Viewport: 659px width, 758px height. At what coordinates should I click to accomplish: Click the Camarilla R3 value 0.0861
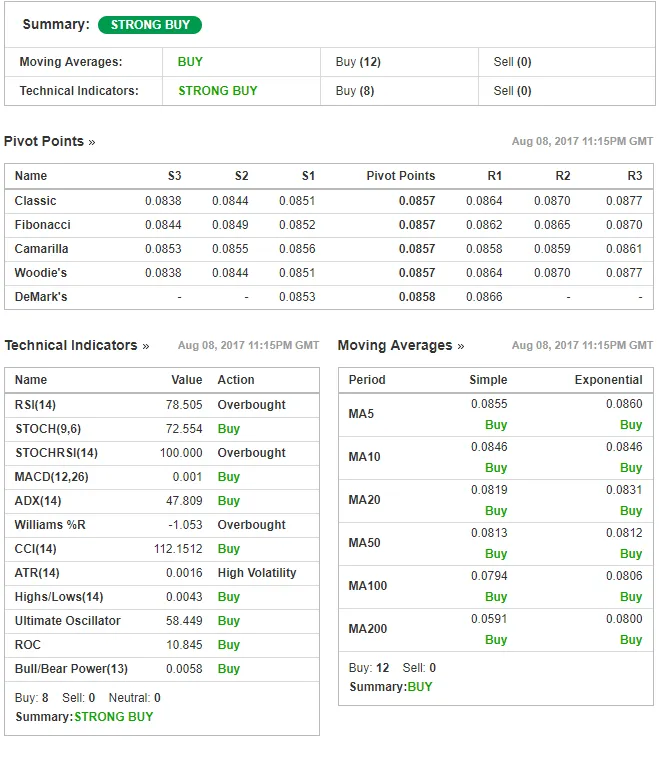point(624,249)
